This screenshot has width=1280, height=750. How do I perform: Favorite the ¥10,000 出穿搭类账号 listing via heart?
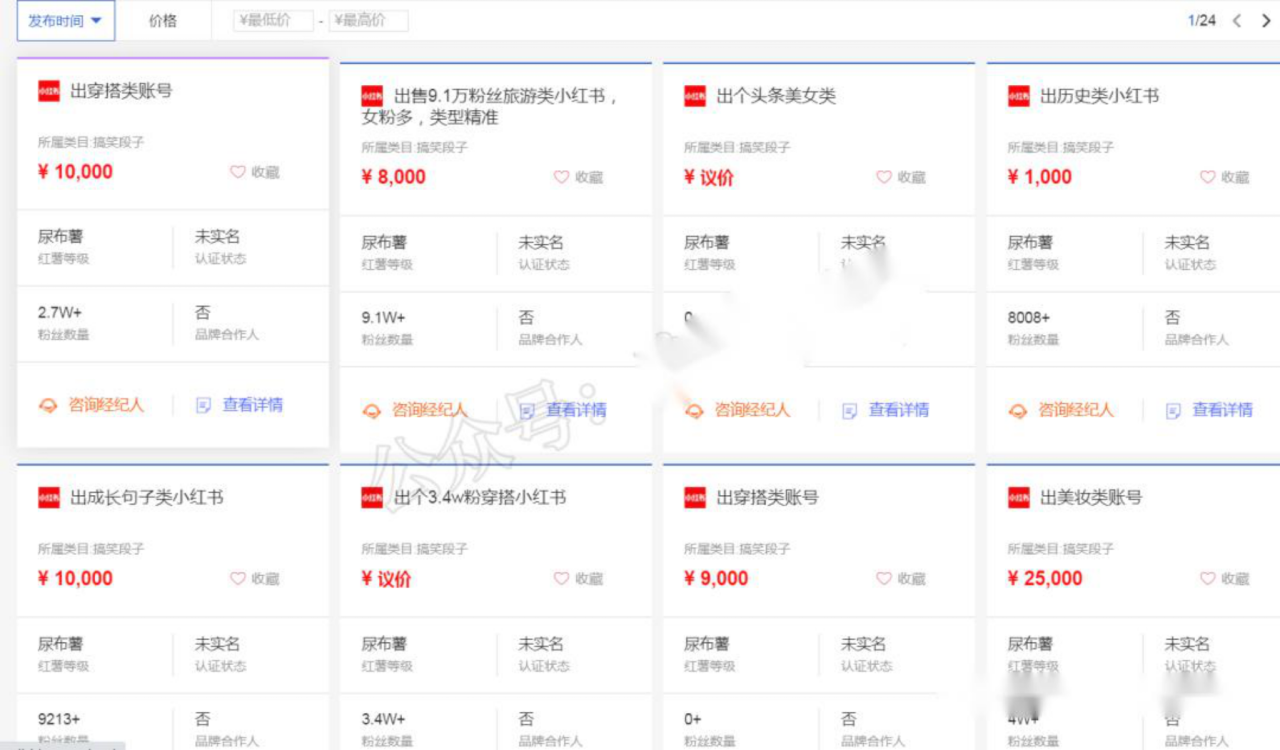pos(238,172)
